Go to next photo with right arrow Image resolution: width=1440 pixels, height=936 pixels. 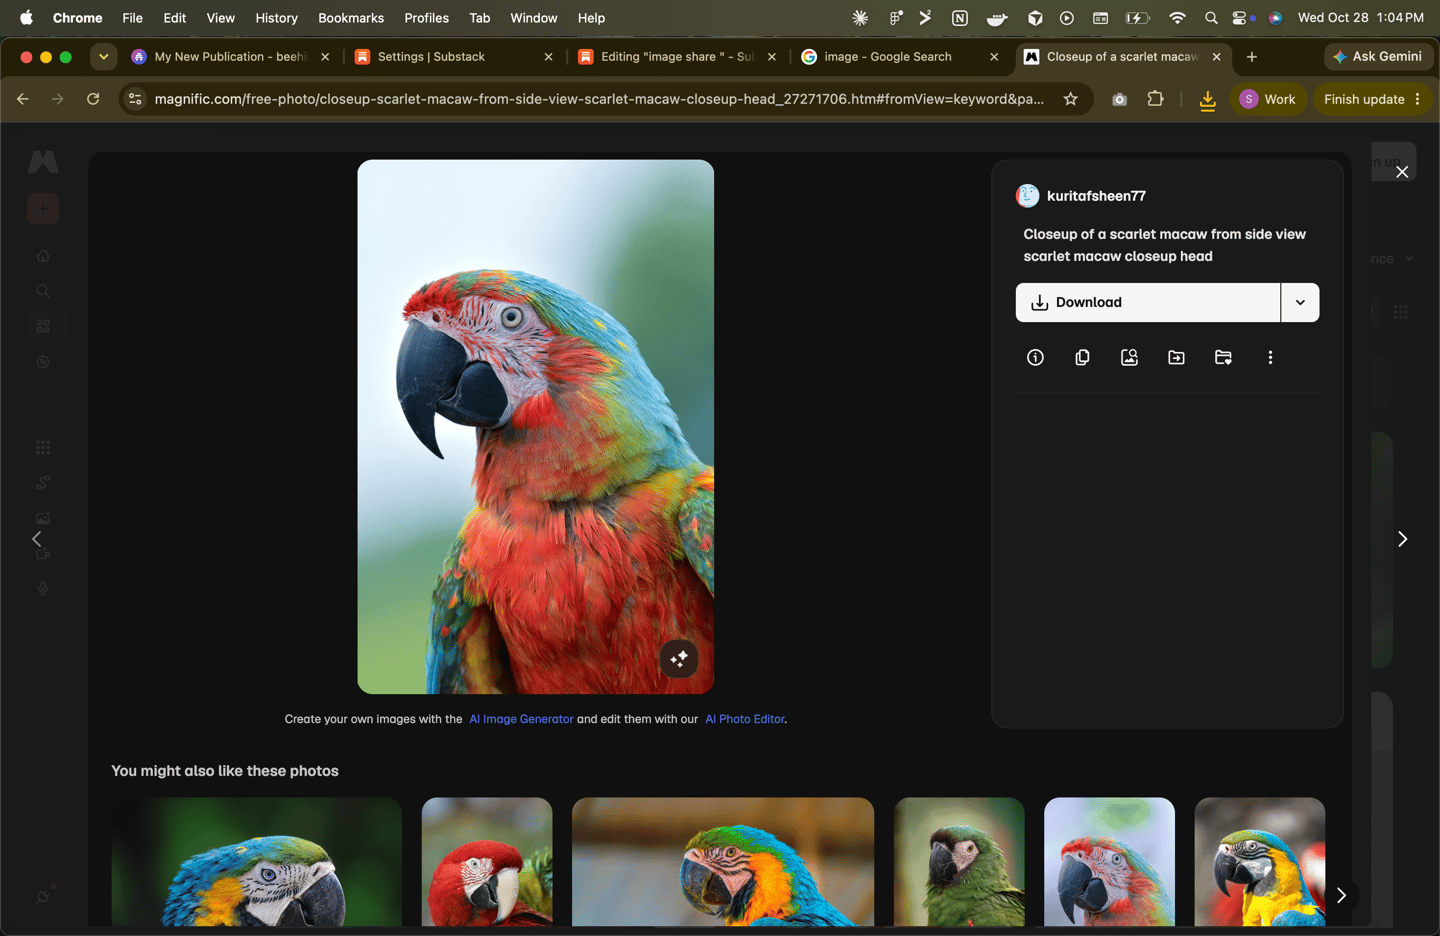pos(1402,539)
